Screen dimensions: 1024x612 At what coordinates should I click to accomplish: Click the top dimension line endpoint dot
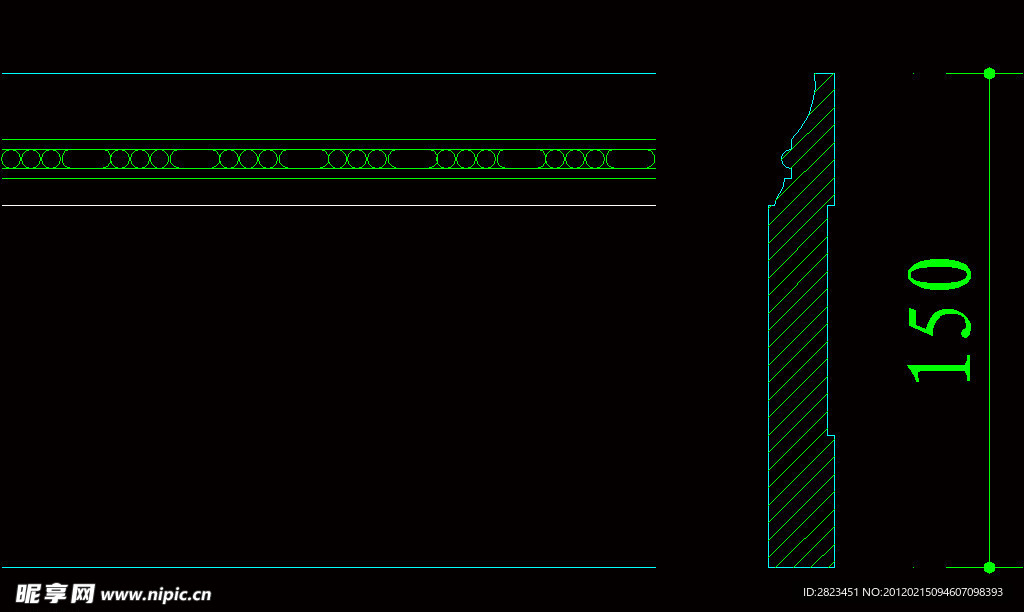pos(989,73)
